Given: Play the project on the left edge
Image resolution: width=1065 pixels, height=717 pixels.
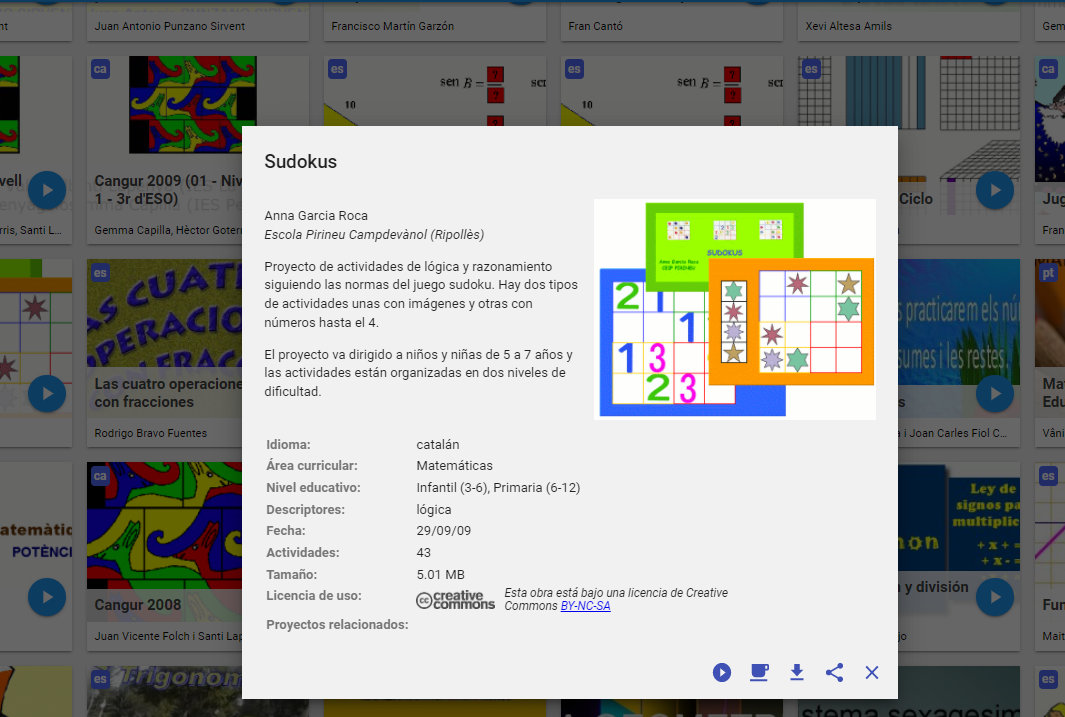Looking at the screenshot, I should pyautogui.click(x=47, y=190).
